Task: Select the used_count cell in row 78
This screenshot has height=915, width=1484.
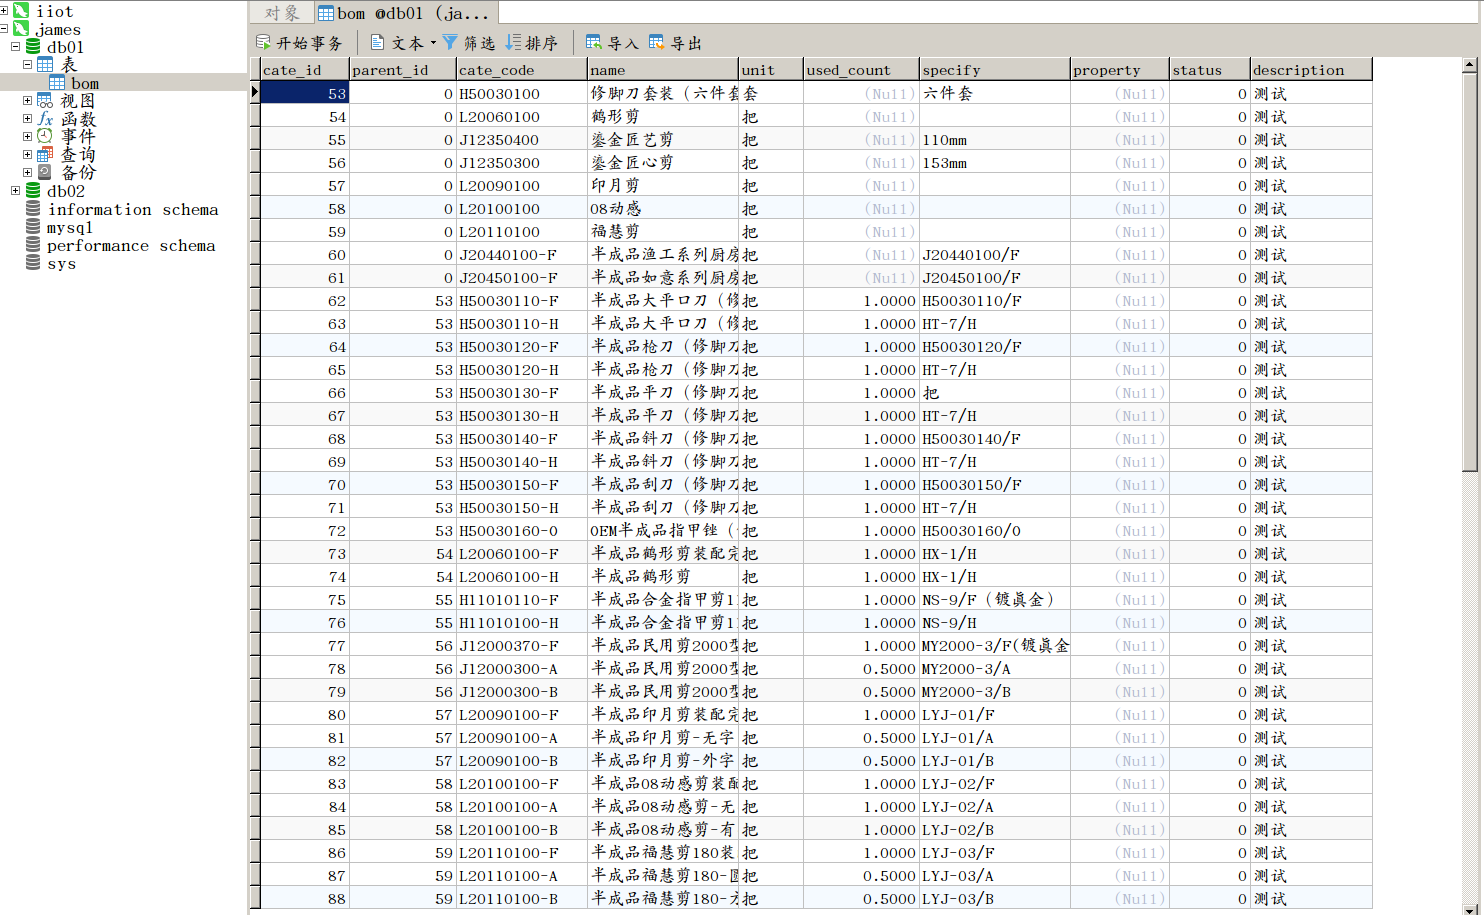Action: [x=861, y=668]
